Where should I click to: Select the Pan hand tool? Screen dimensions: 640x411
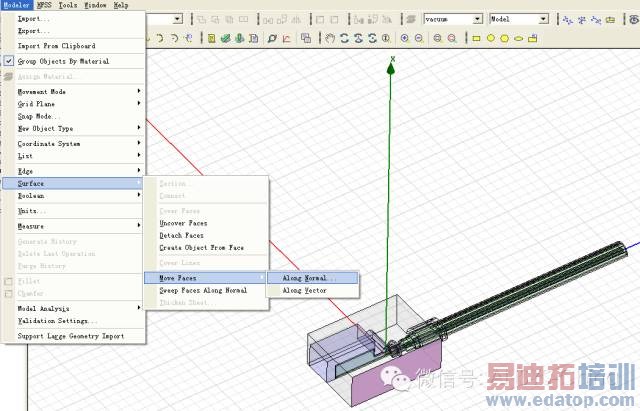coord(330,38)
